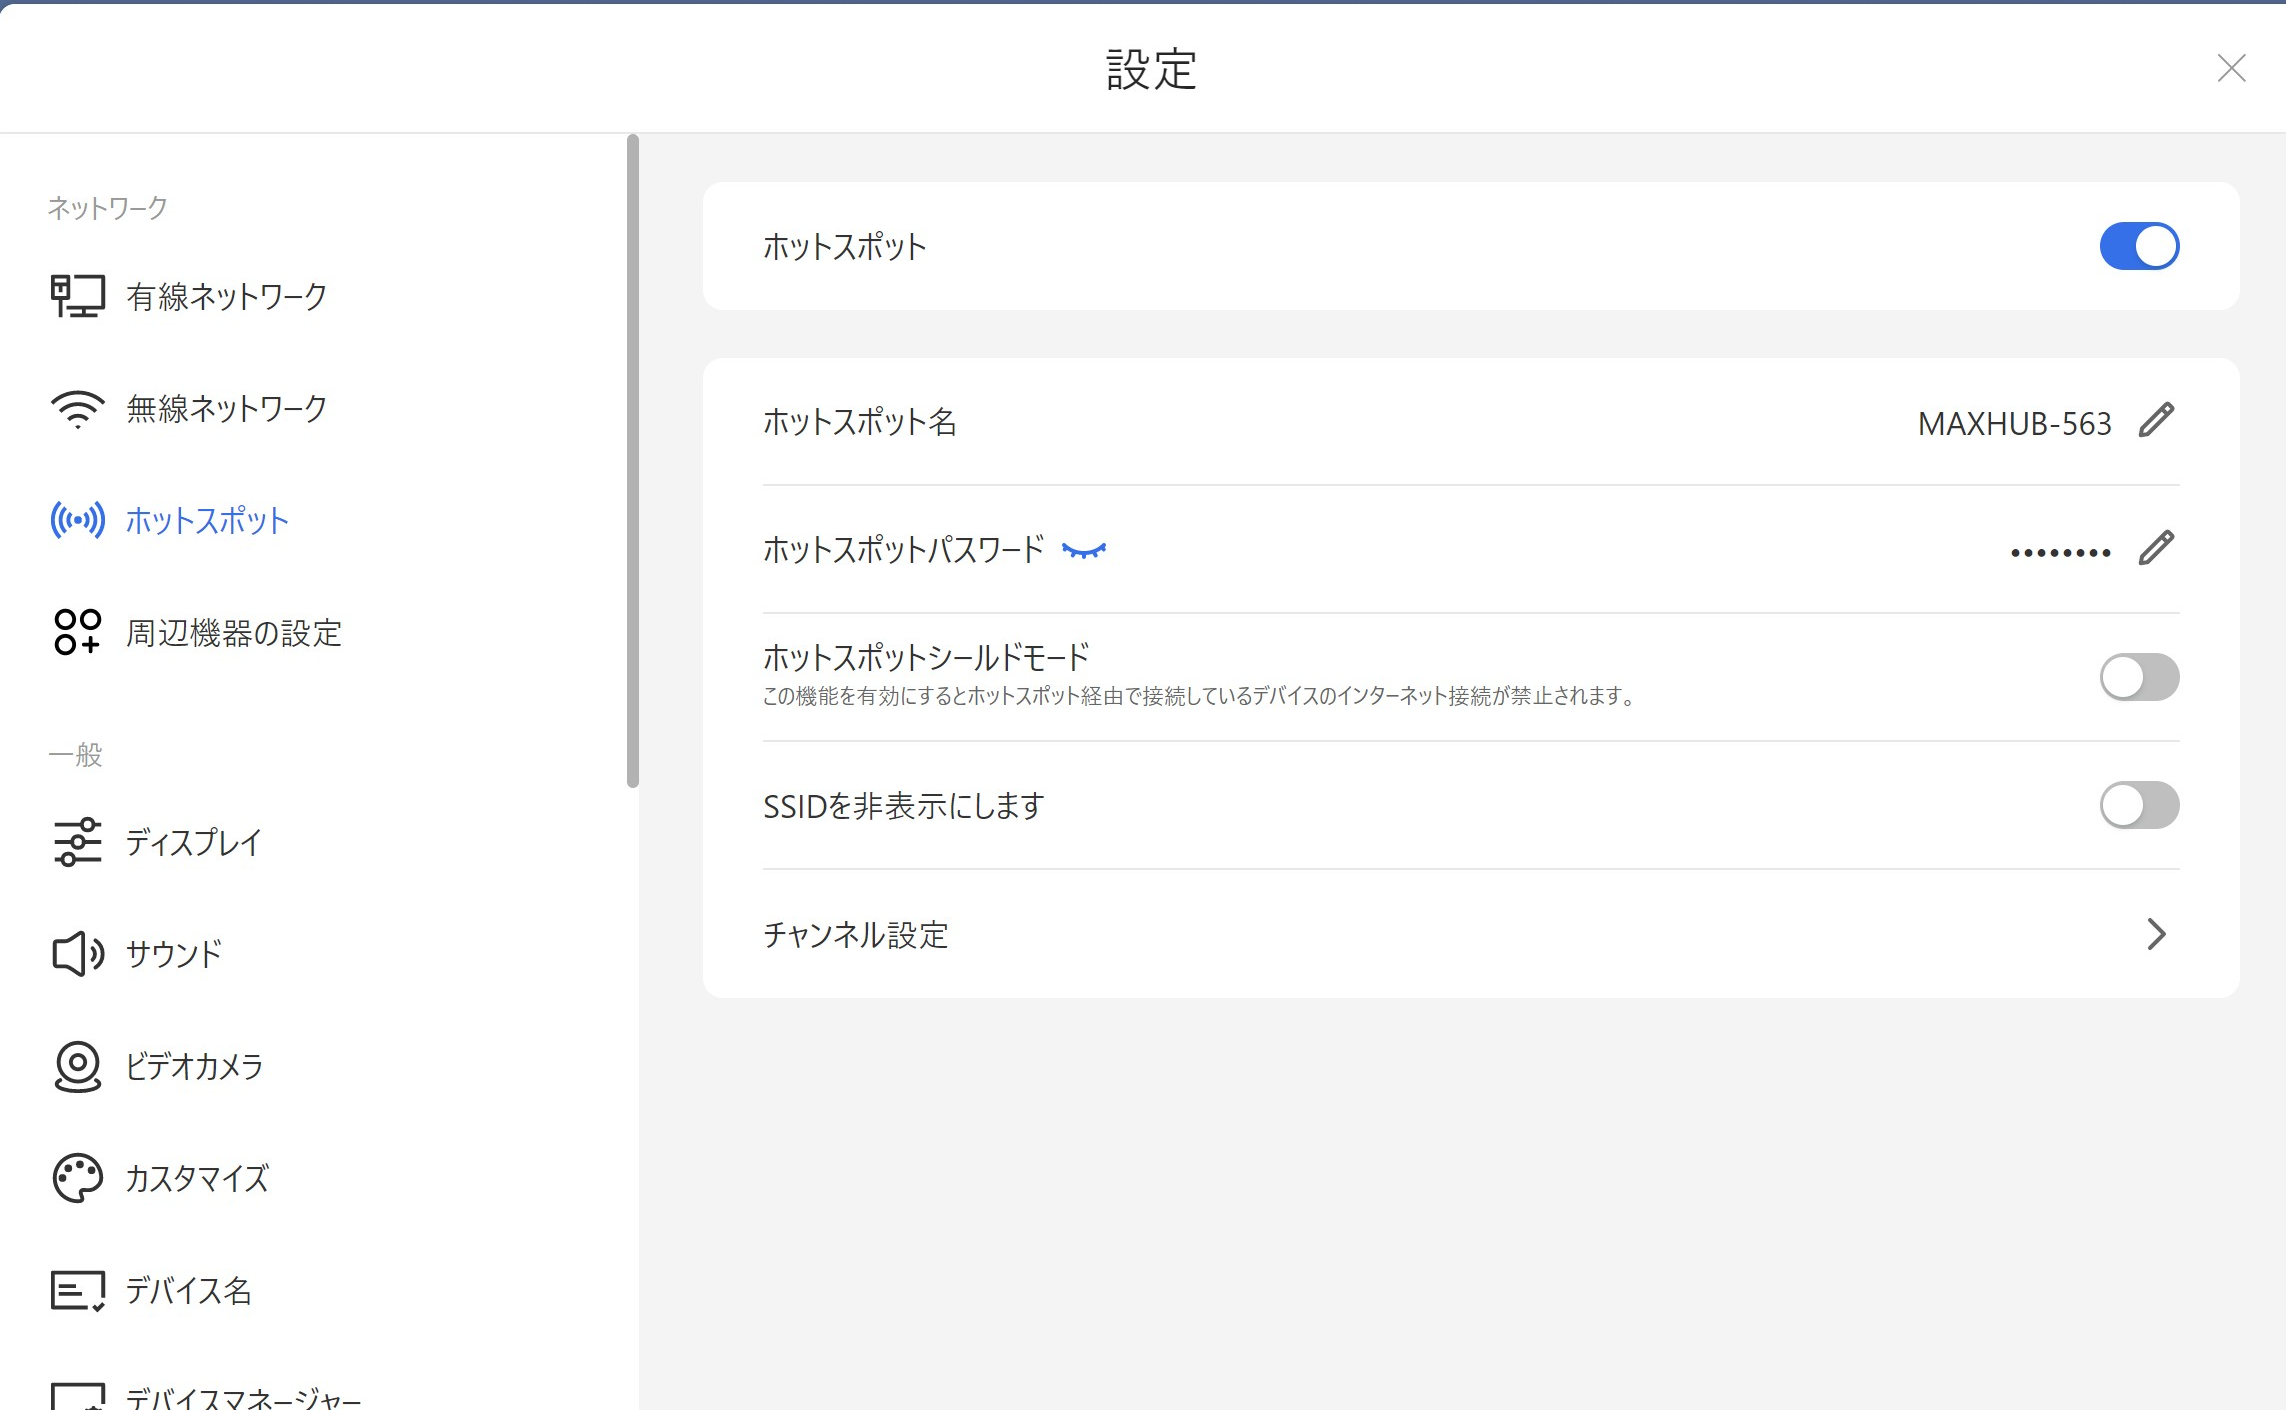Image resolution: width=2286 pixels, height=1410 pixels.
Task: Open the デバイス名 menu item
Action: pos(188,1290)
